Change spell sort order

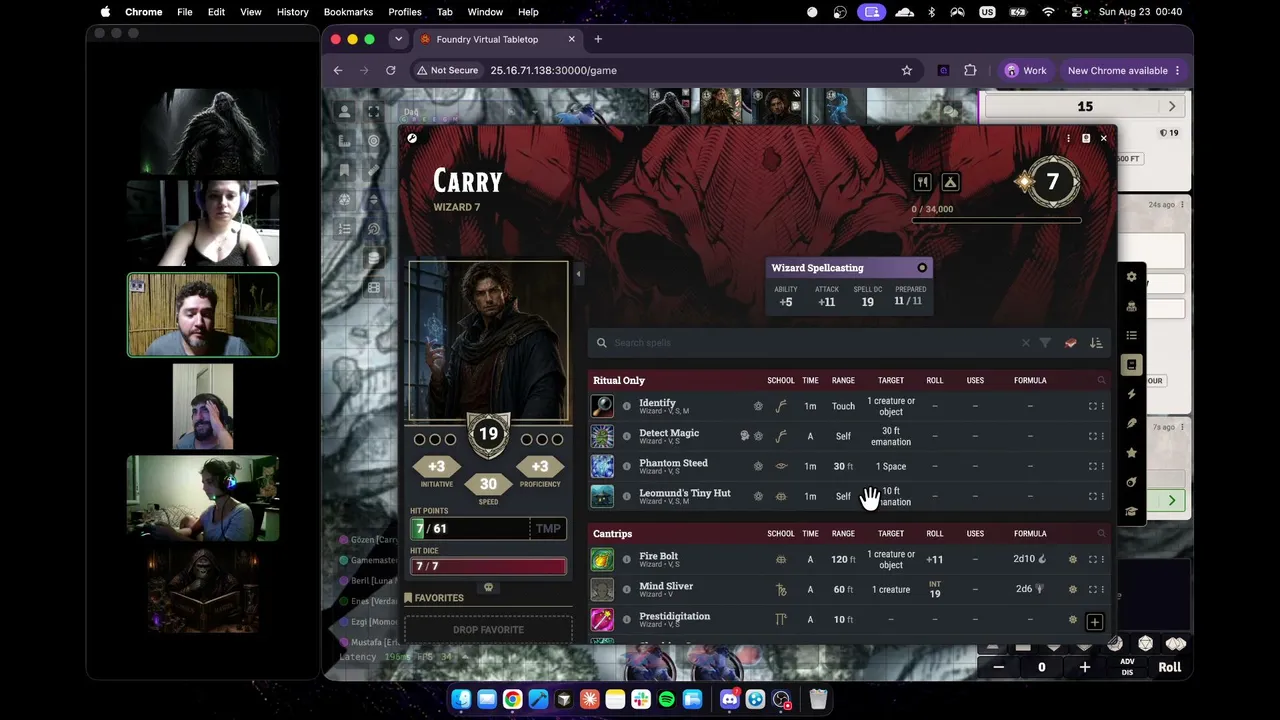pyautogui.click(x=1096, y=343)
